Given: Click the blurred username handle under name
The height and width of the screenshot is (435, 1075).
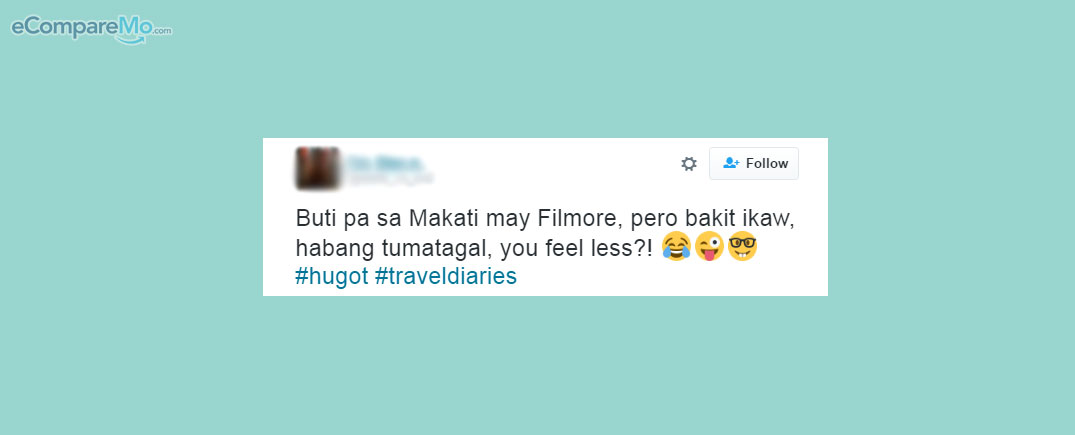Looking at the screenshot, I should pyautogui.click(x=389, y=178).
